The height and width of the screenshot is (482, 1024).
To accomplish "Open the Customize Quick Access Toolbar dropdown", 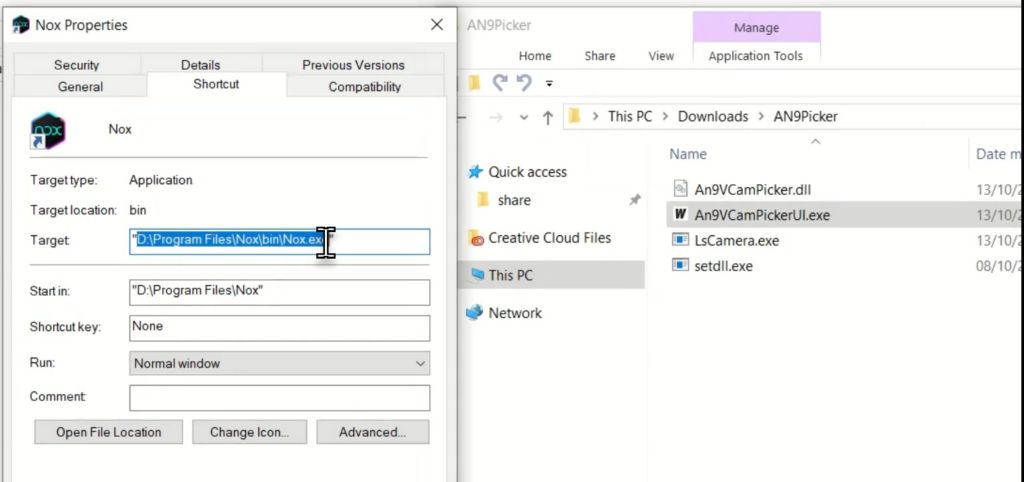I will point(549,83).
